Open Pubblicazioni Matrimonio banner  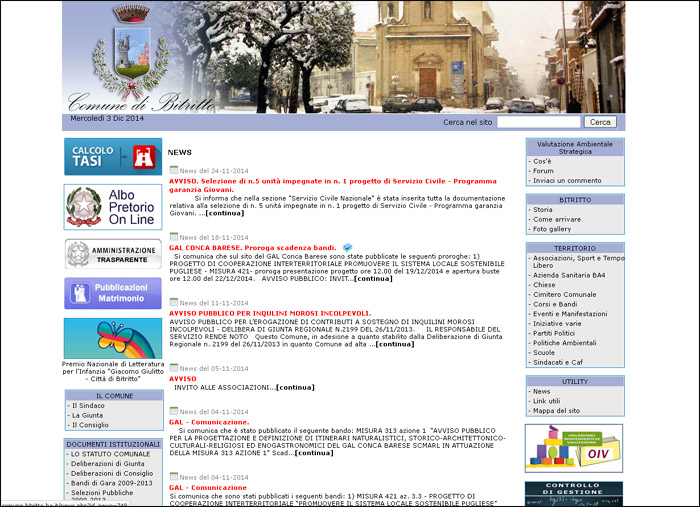(113, 293)
